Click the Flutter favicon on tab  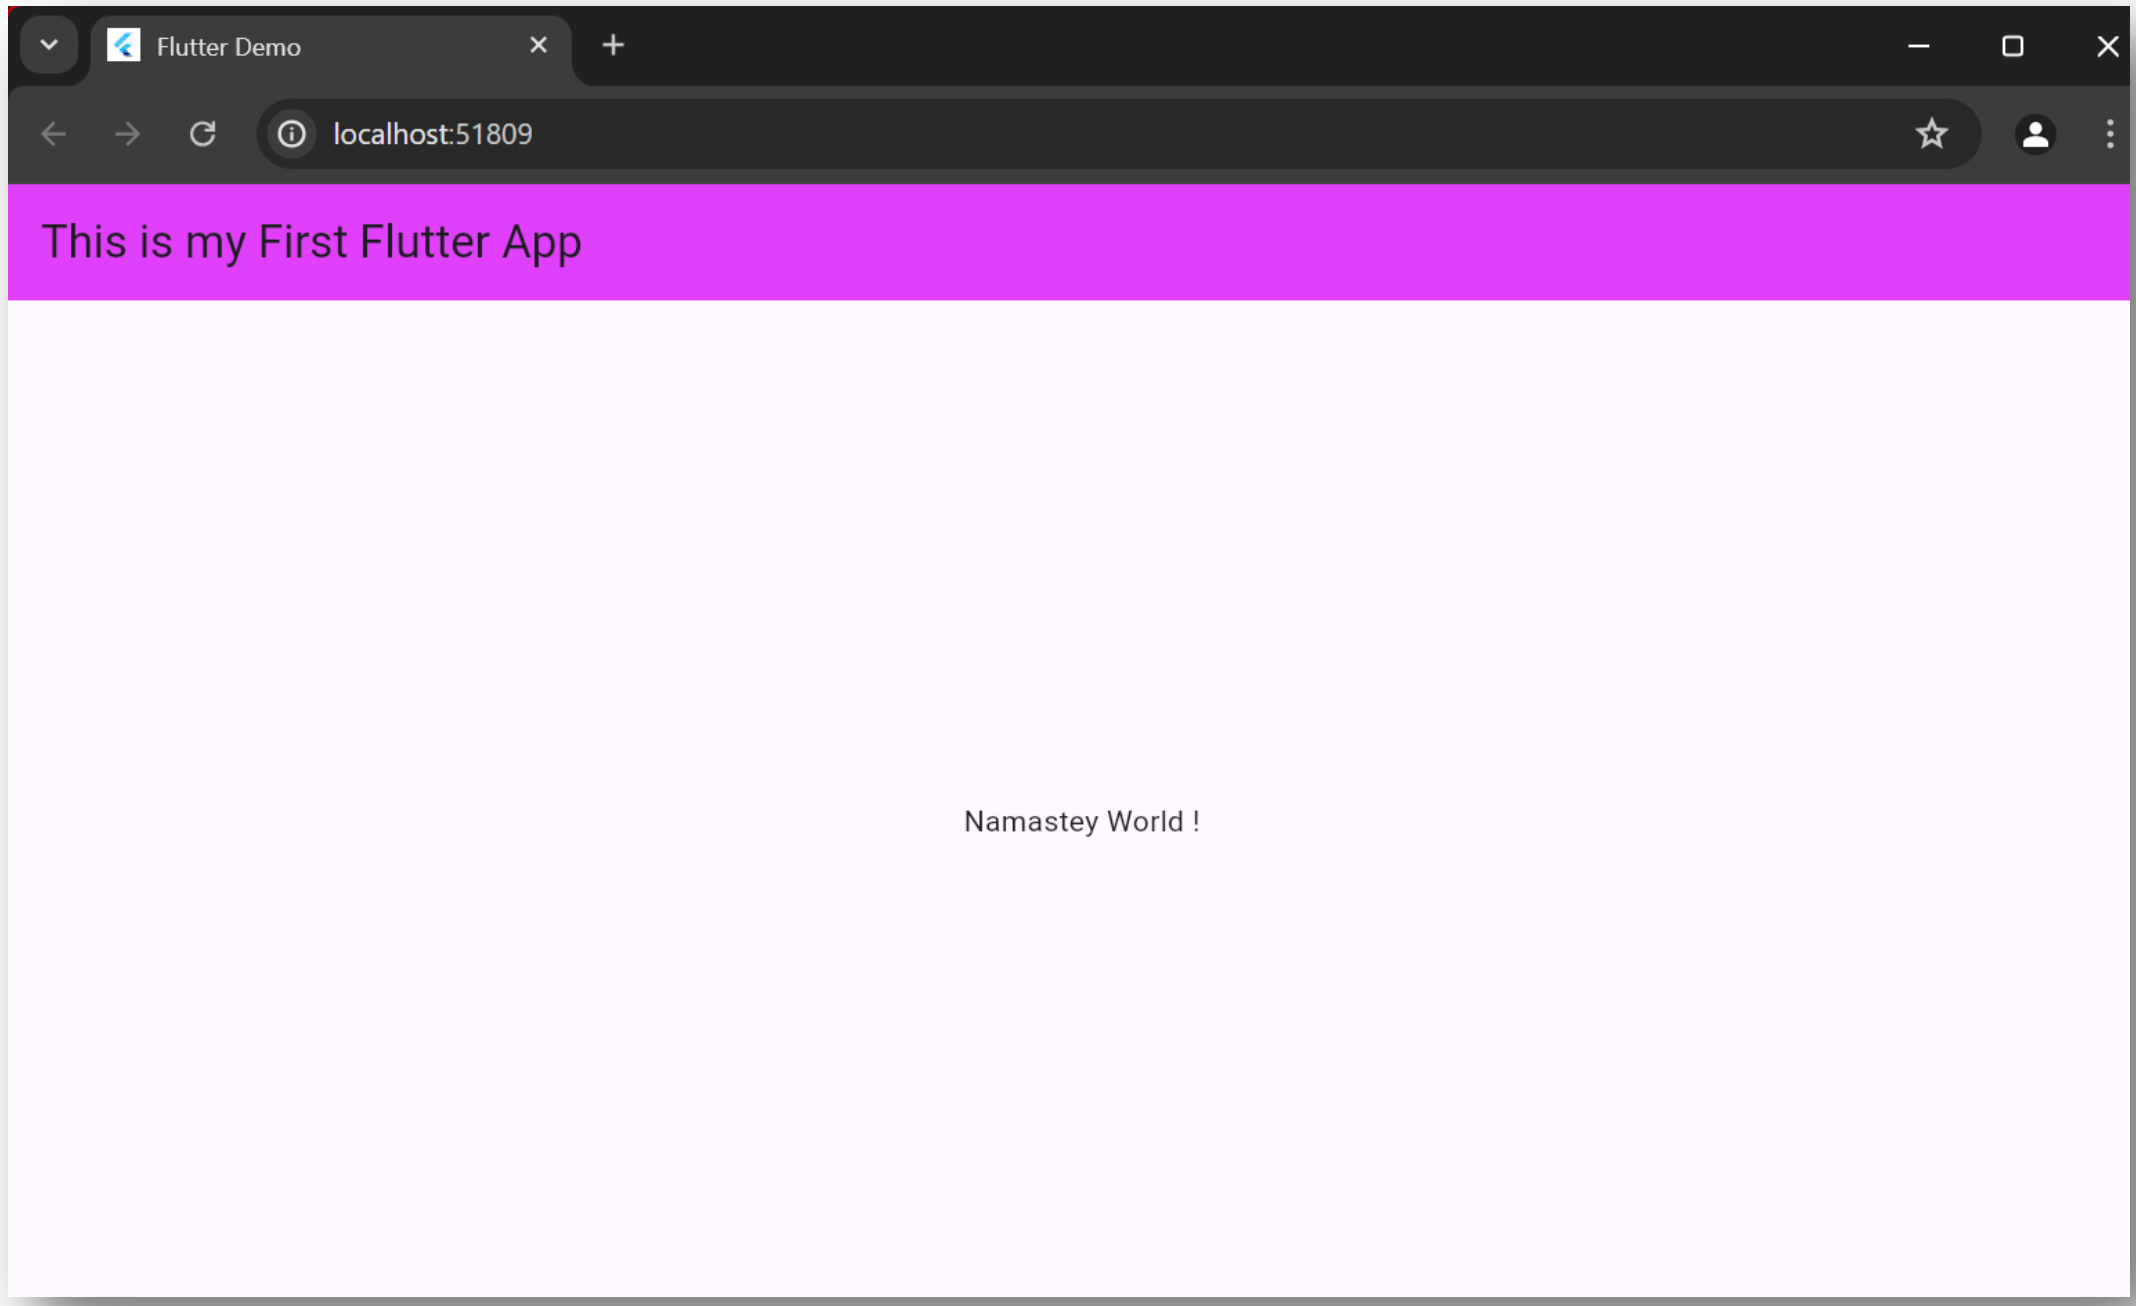pyautogui.click(x=124, y=46)
